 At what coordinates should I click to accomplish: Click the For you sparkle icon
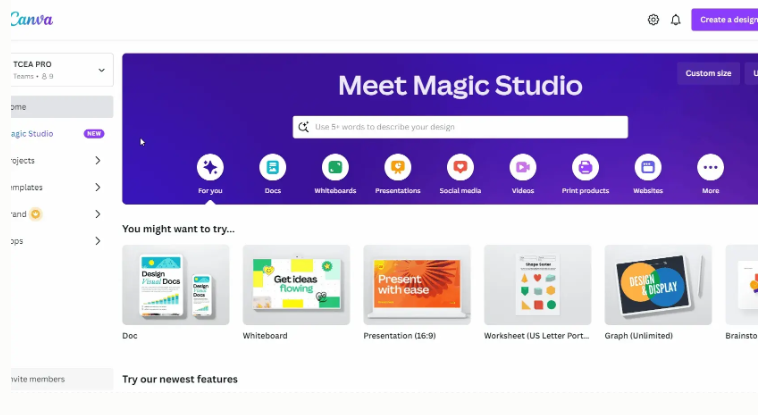210,167
